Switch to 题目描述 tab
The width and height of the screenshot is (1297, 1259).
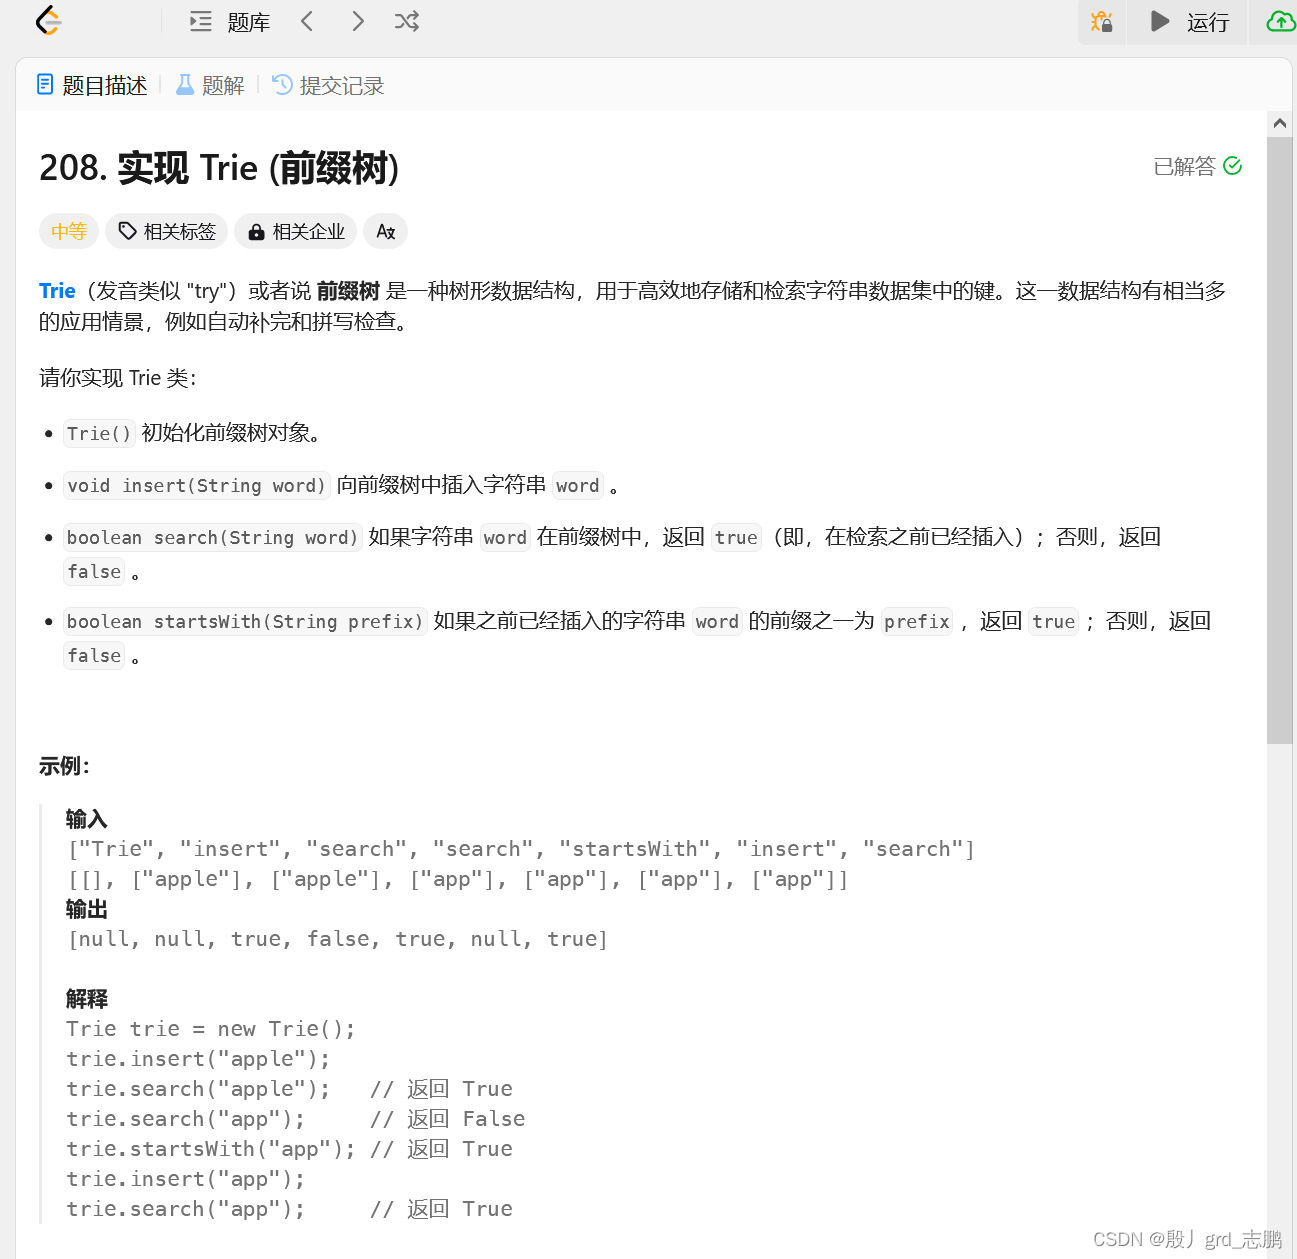point(92,86)
